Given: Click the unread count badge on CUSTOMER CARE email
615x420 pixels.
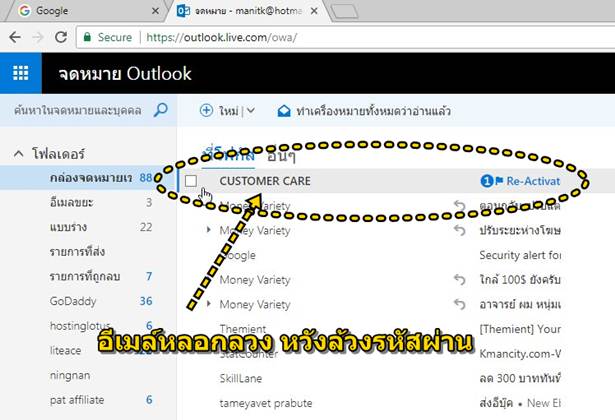Looking at the screenshot, I should (x=487, y=181).
